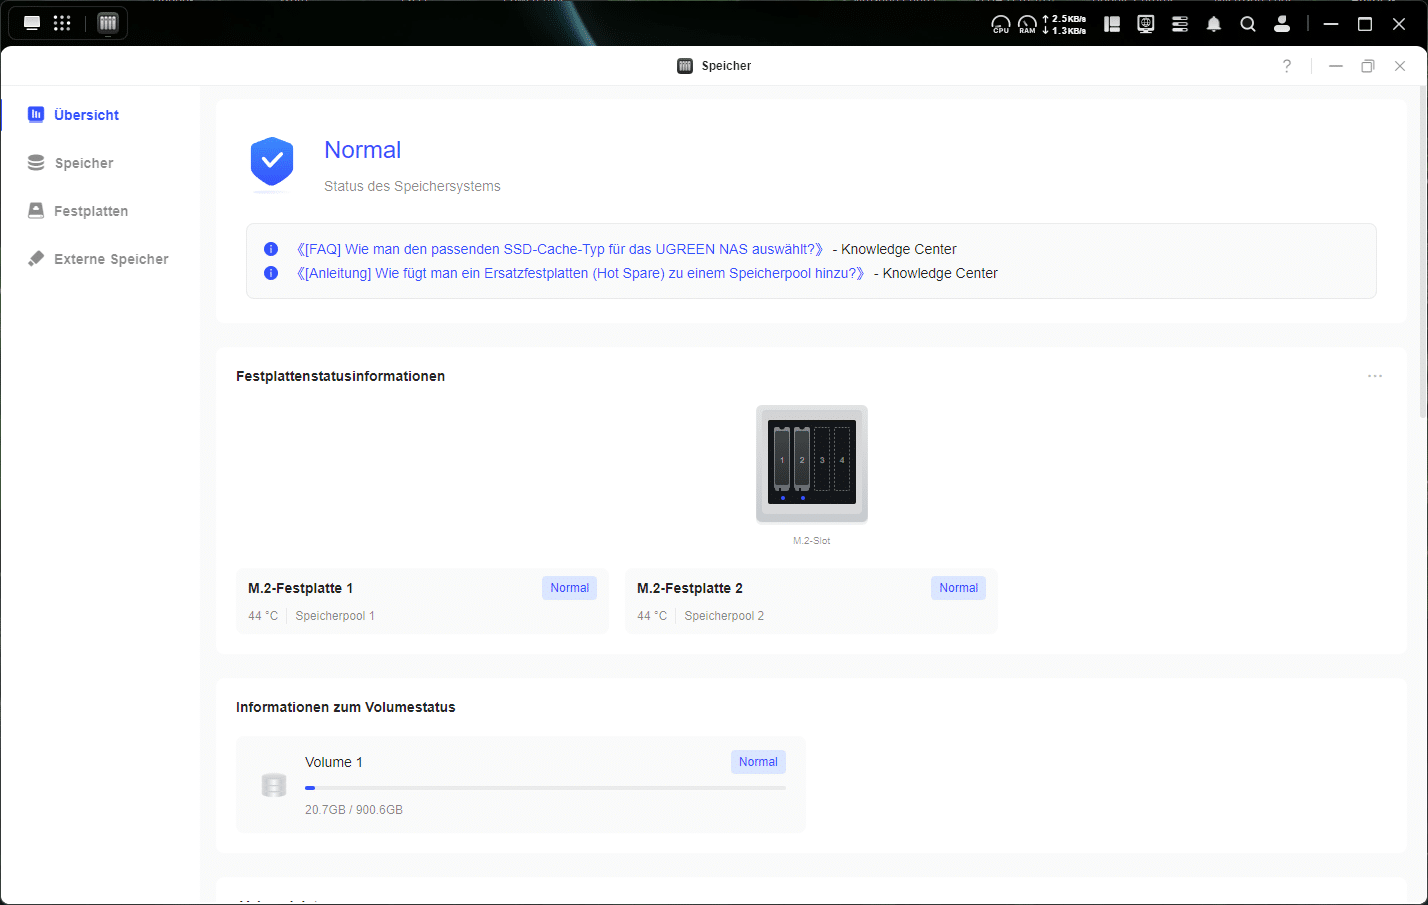Open the app grid launcher
The width and height of the screenshot is (1428, 905).
tap(62, 23)
